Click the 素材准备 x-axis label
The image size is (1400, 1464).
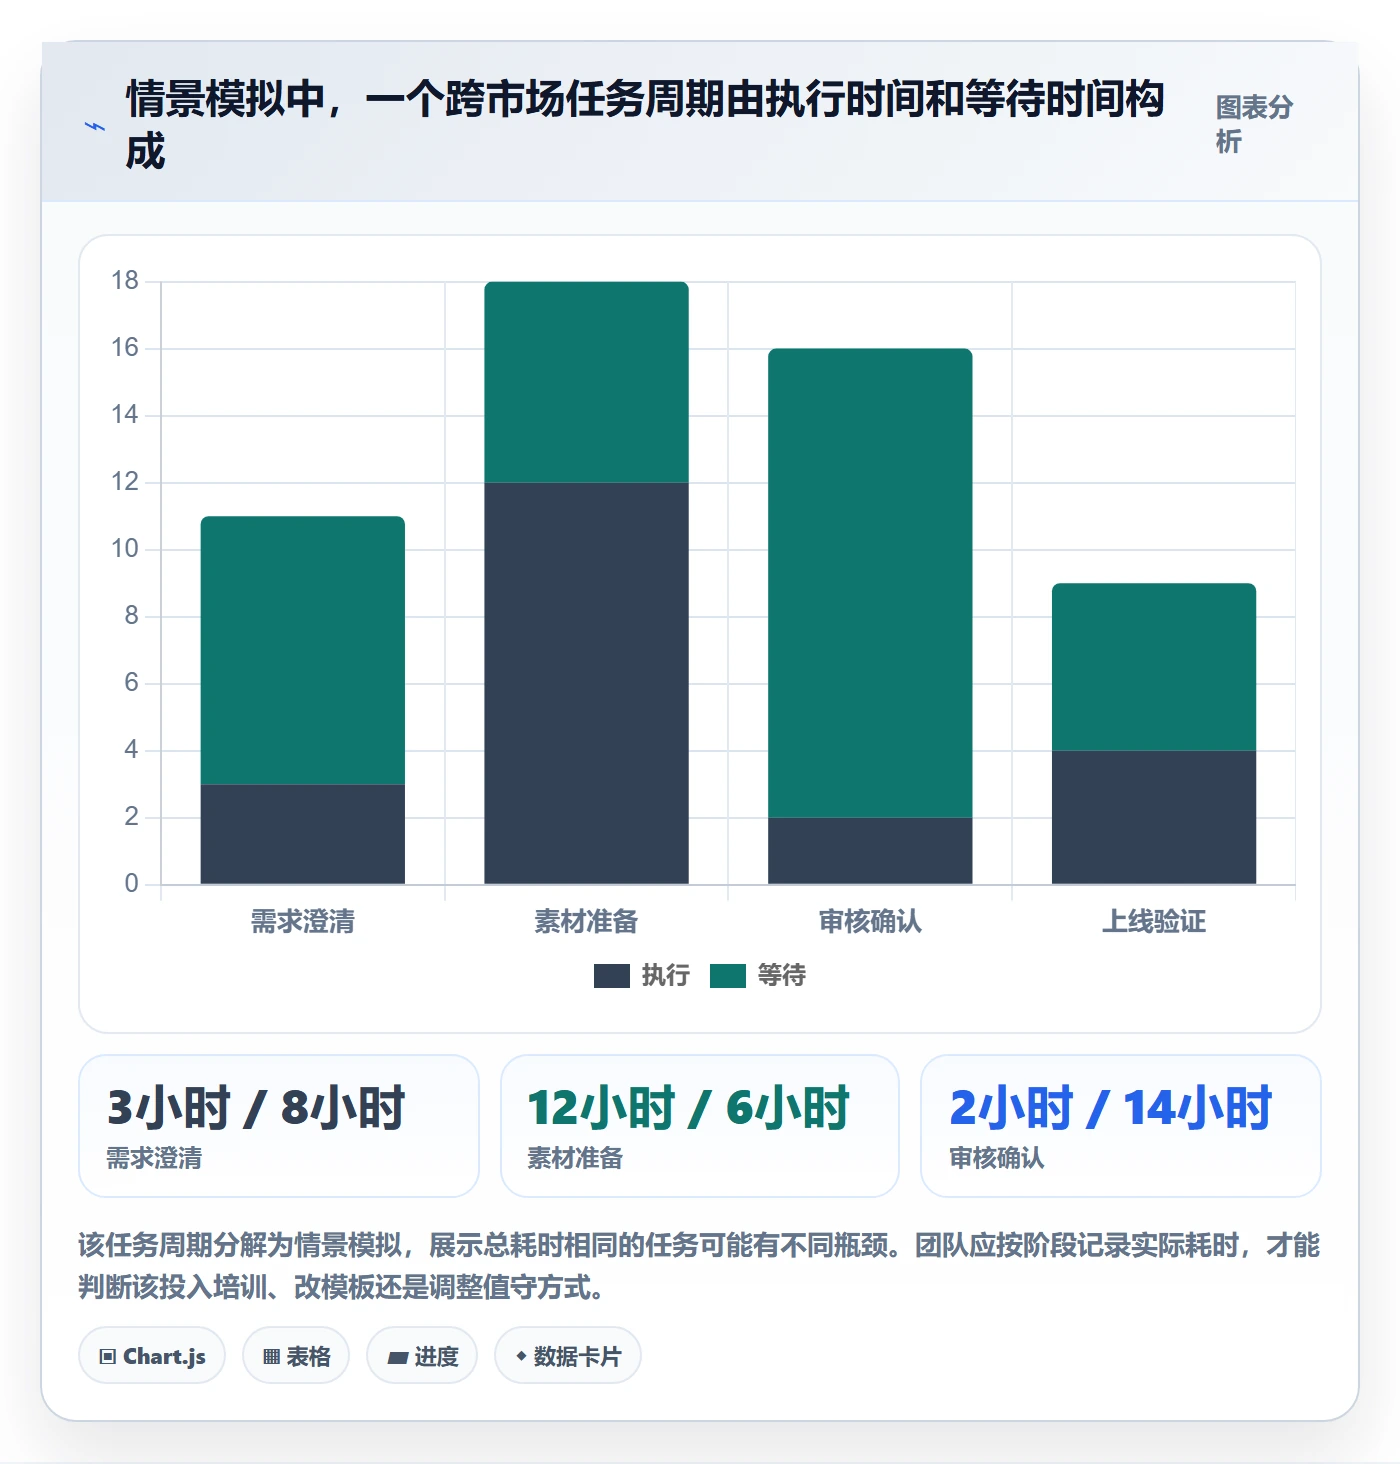coord(586,921)
